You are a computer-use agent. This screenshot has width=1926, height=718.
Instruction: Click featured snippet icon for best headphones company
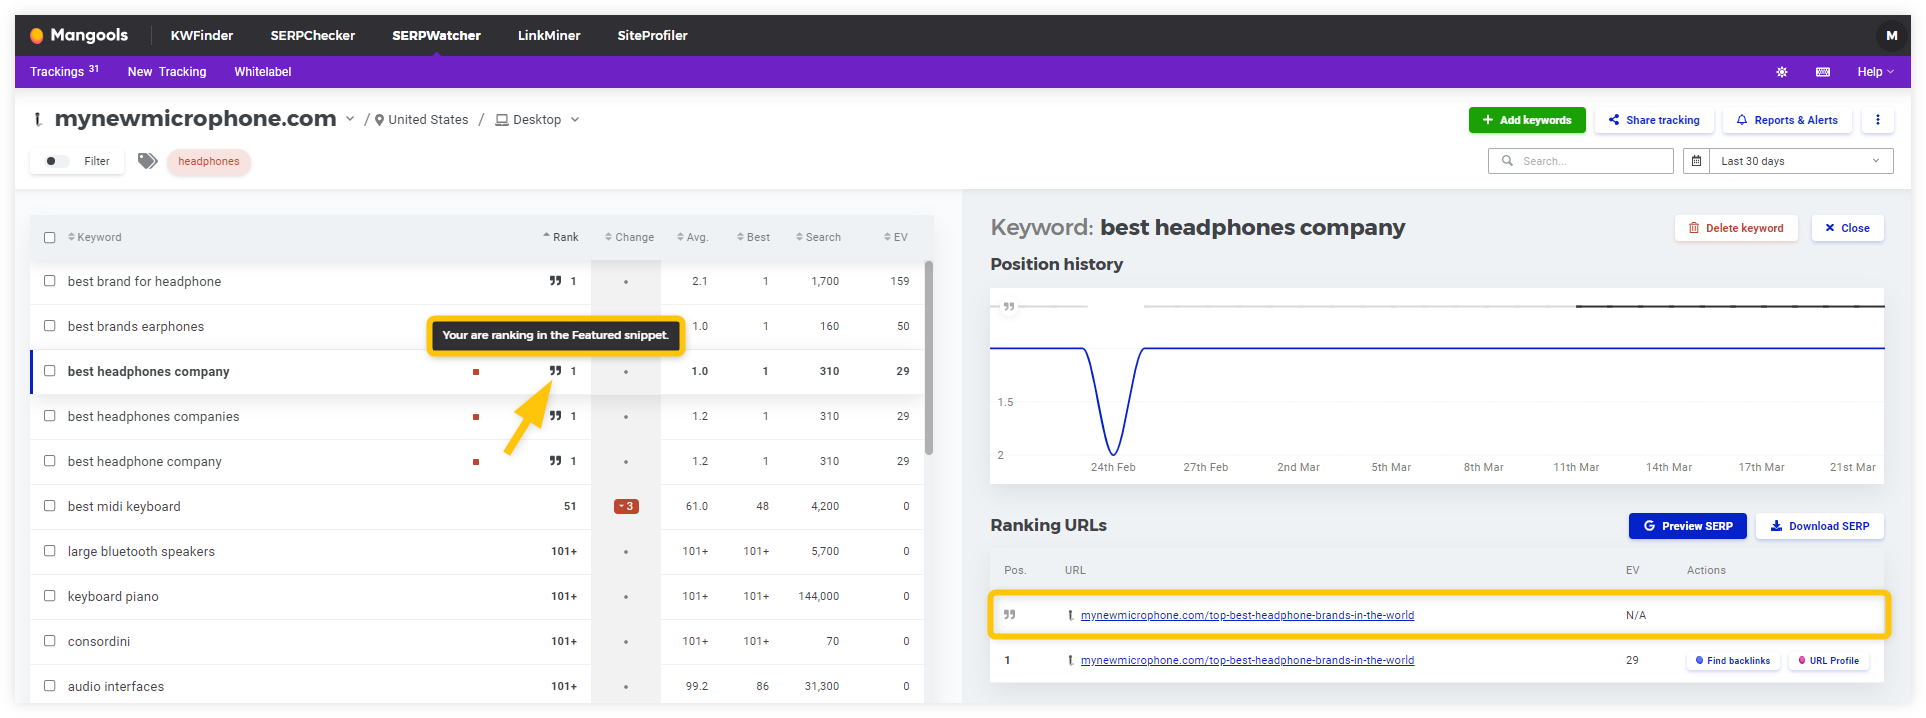(x=555, y=371)
